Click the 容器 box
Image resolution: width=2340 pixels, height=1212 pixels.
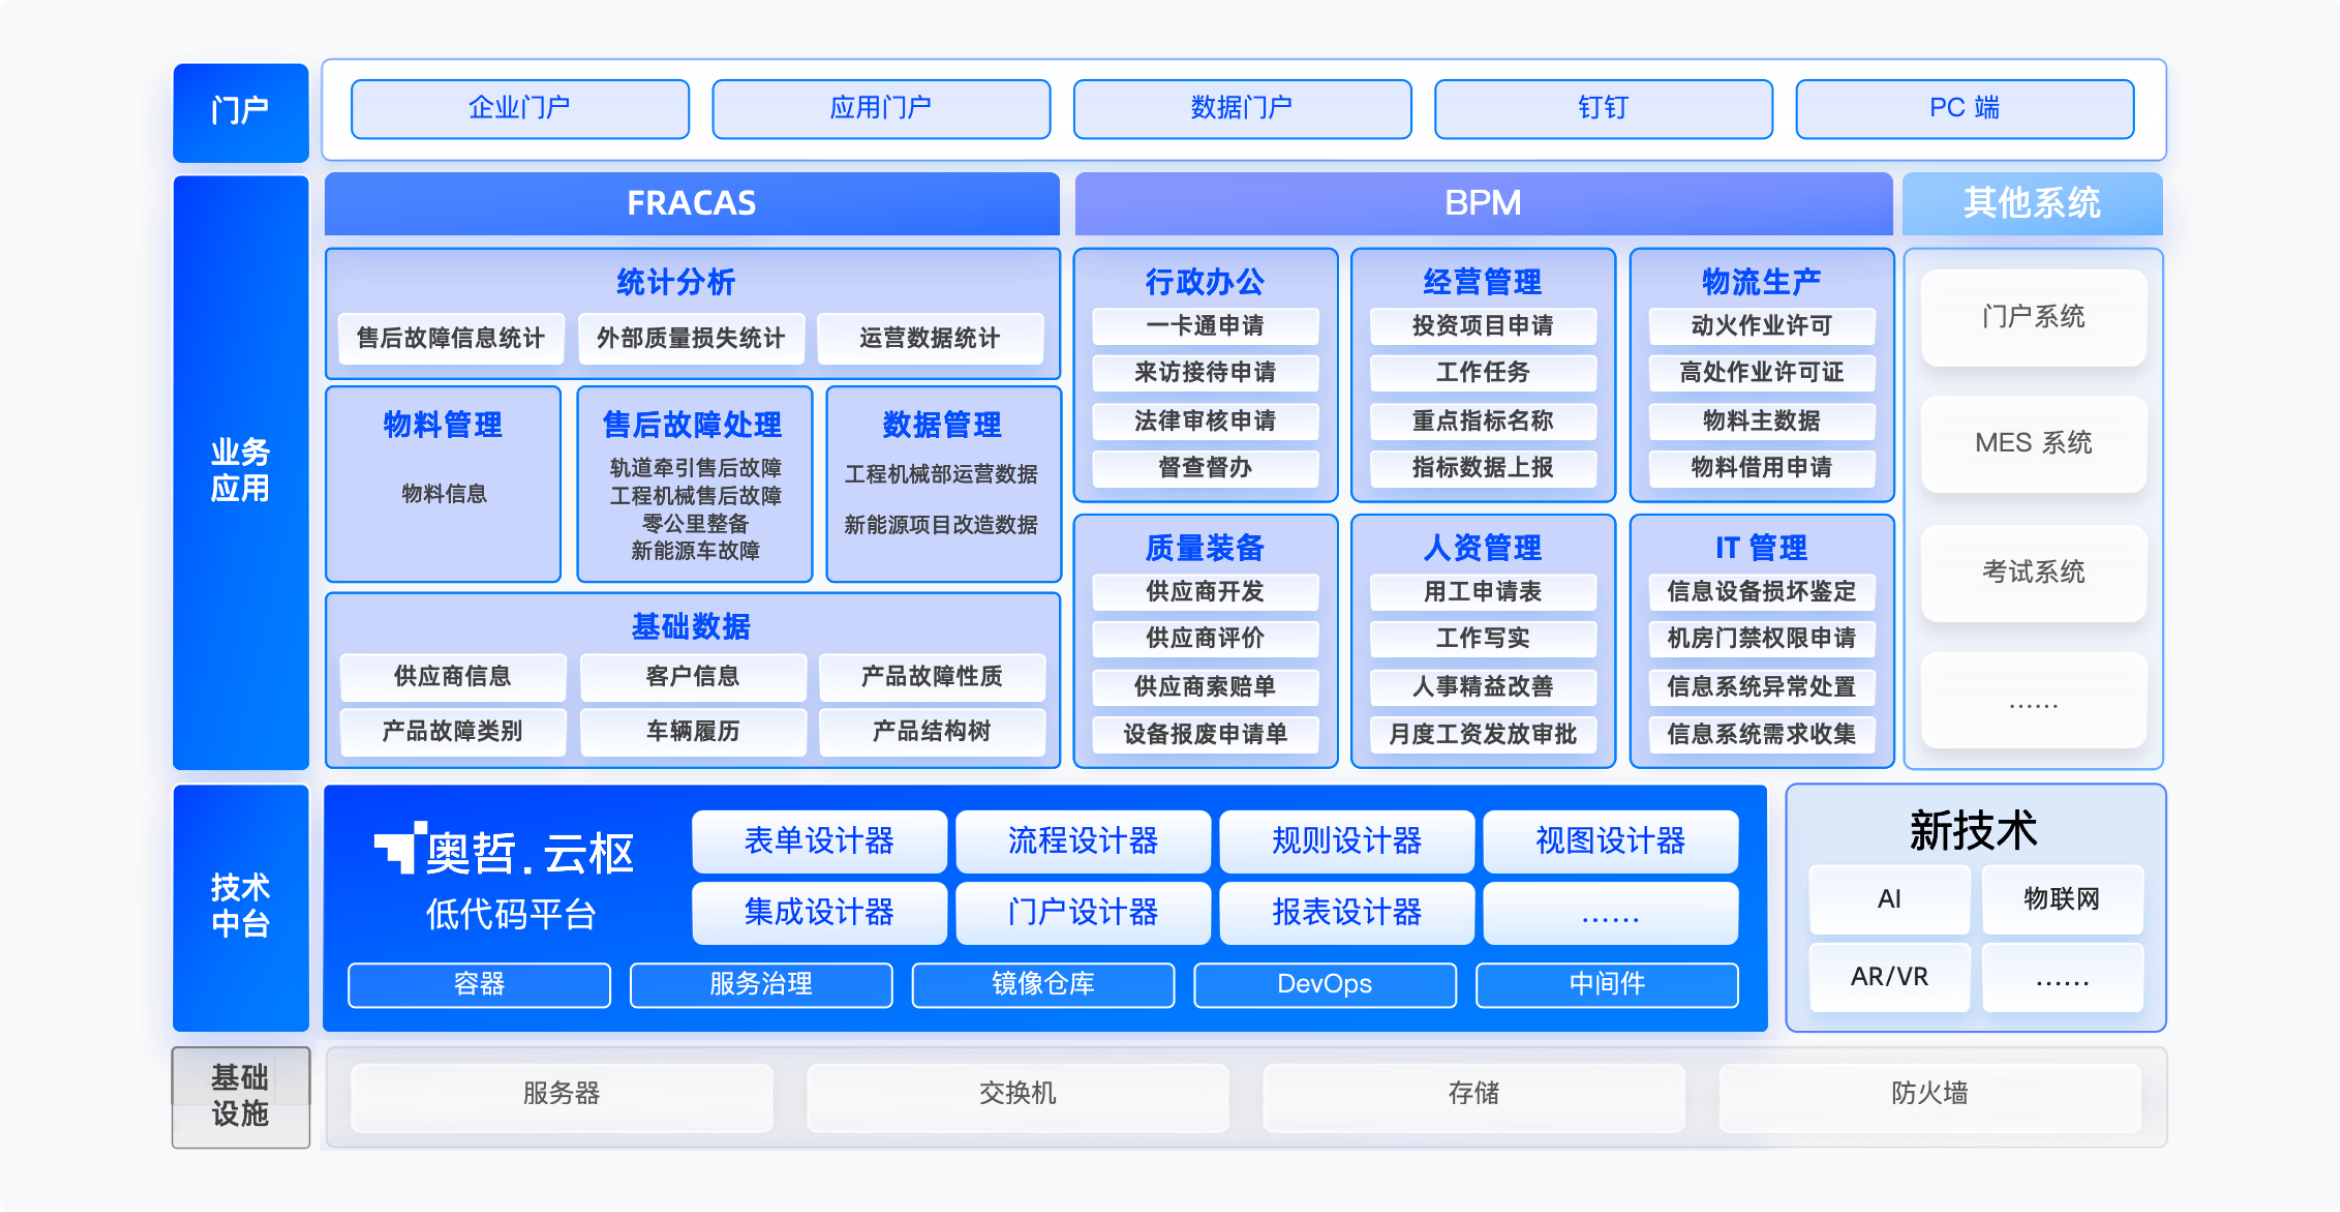point(479,985)
